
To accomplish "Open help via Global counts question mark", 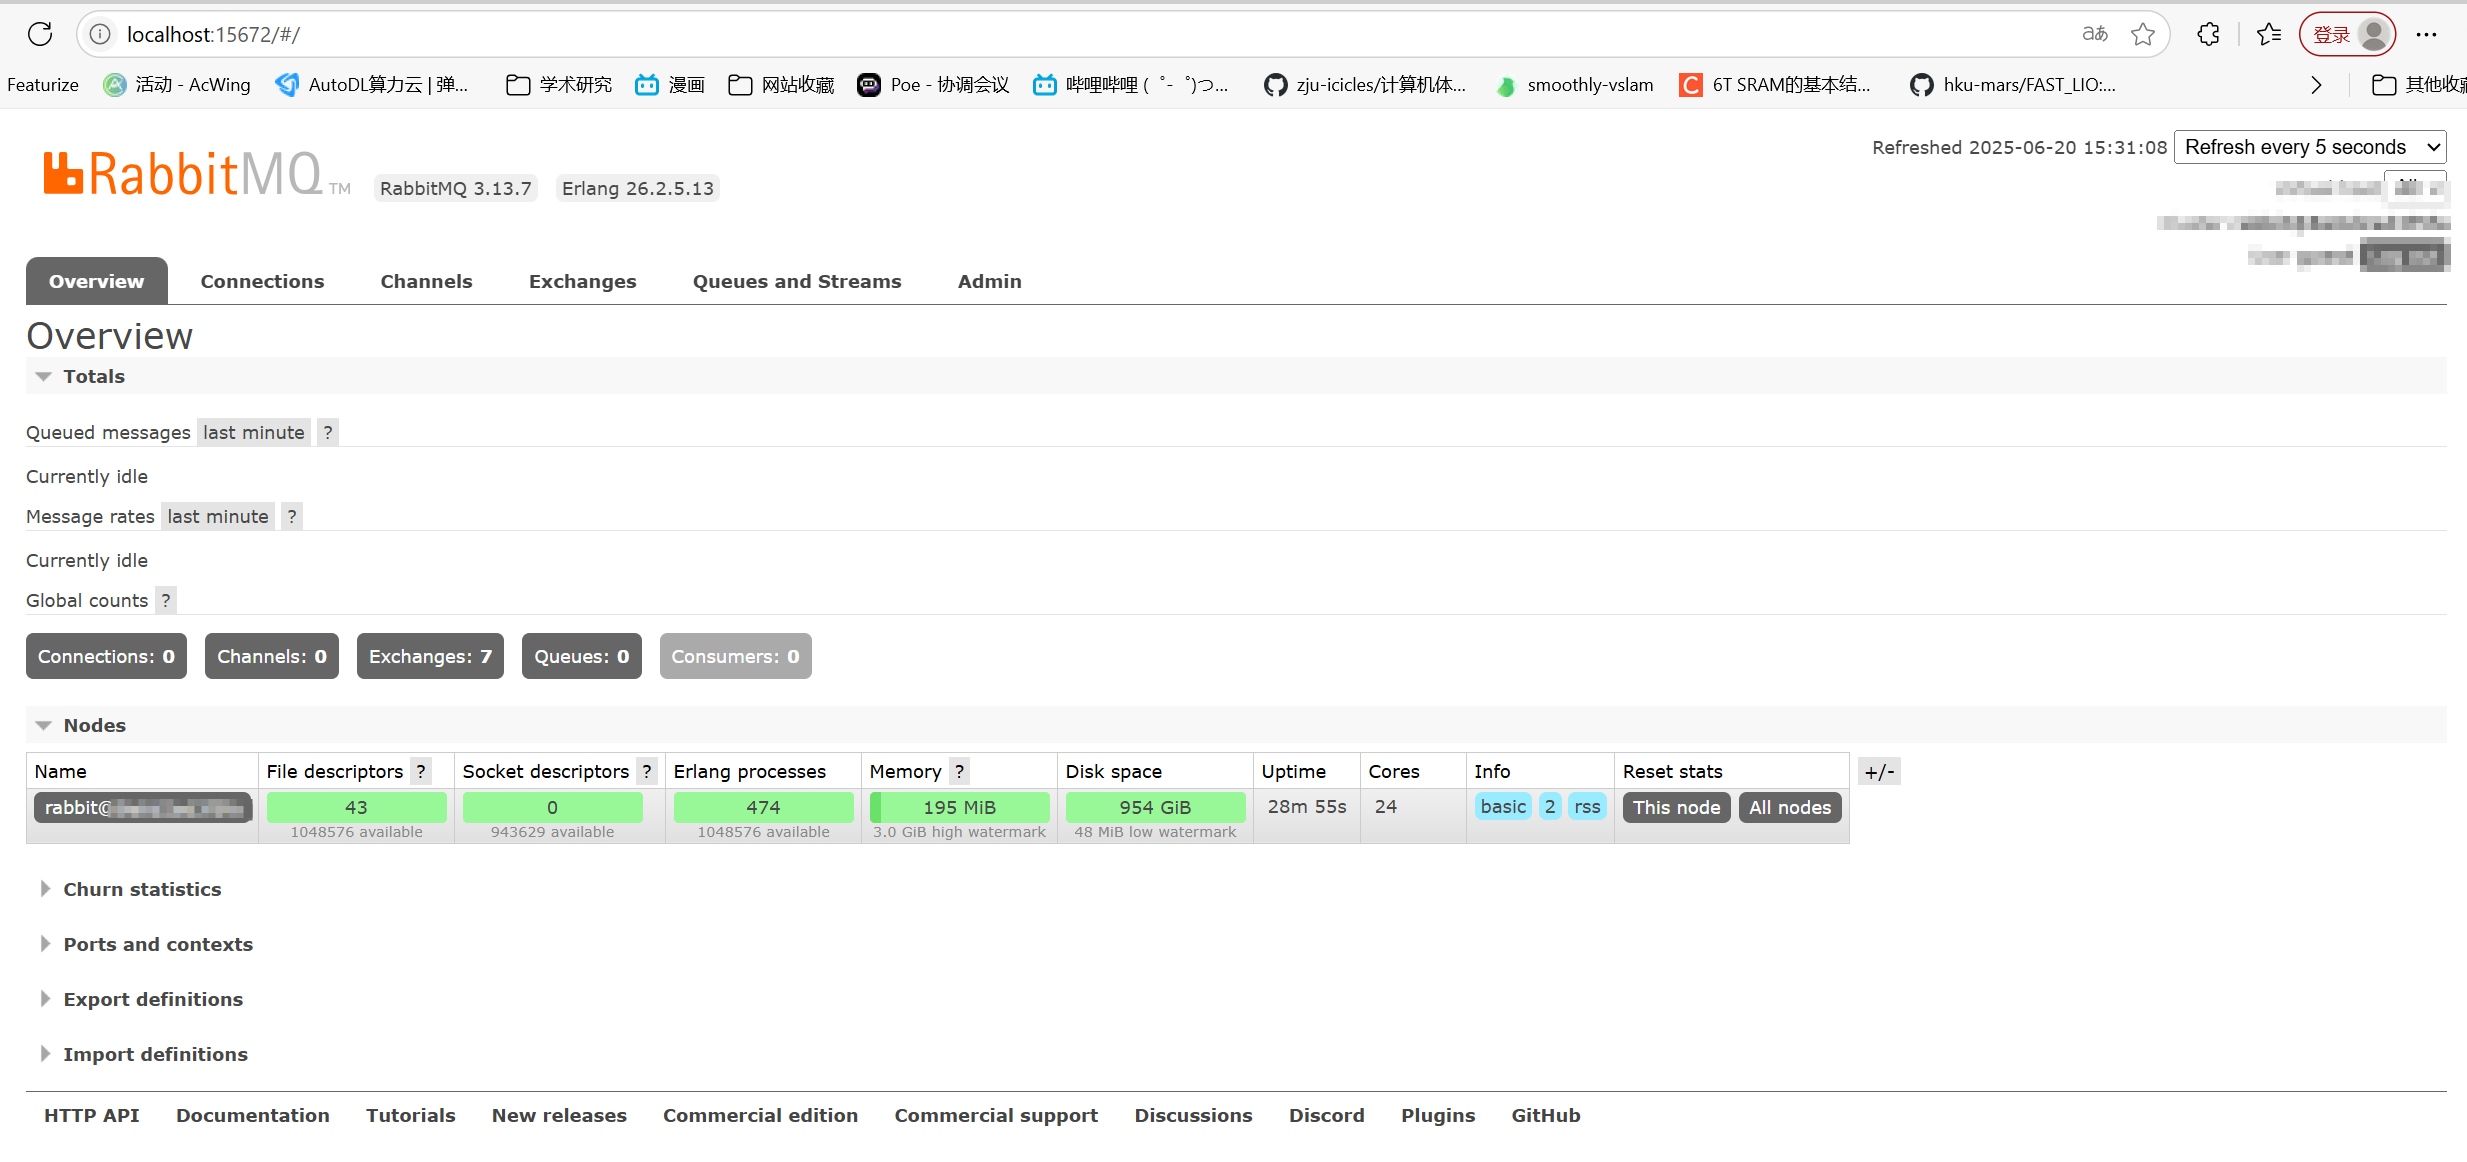I will click(x=166, y=600).
